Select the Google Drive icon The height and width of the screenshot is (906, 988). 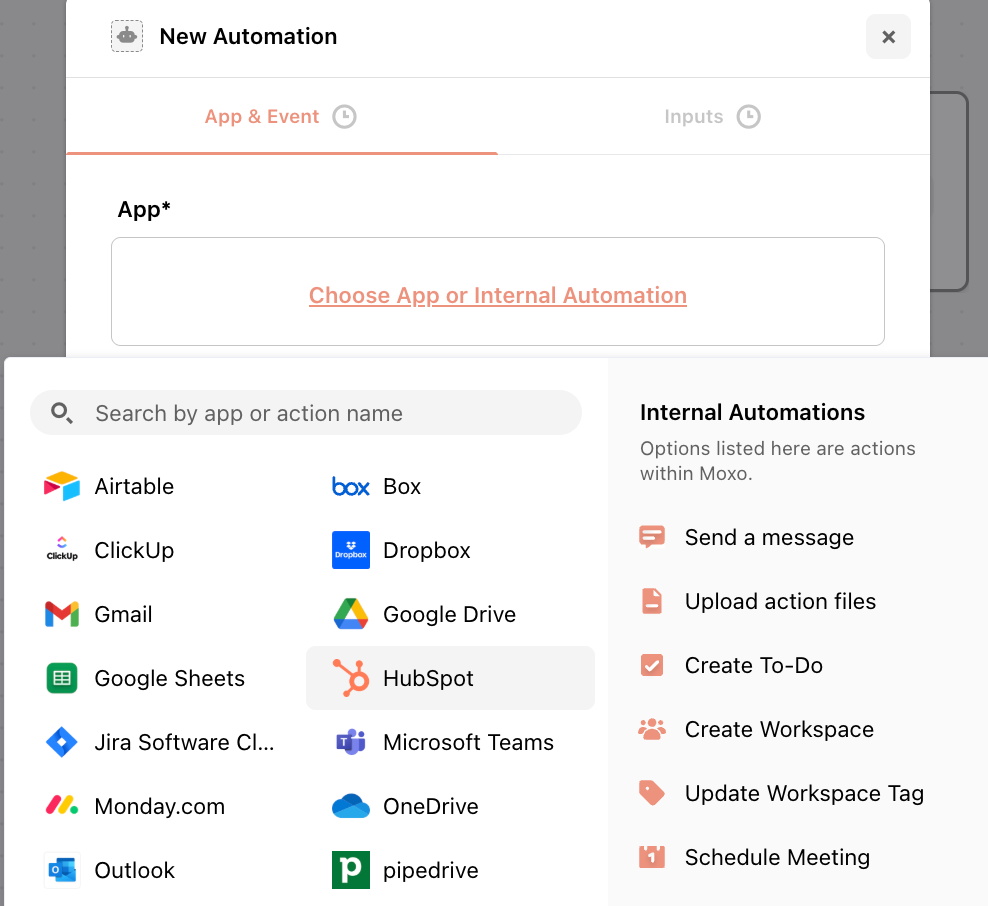tap(351, 614)
